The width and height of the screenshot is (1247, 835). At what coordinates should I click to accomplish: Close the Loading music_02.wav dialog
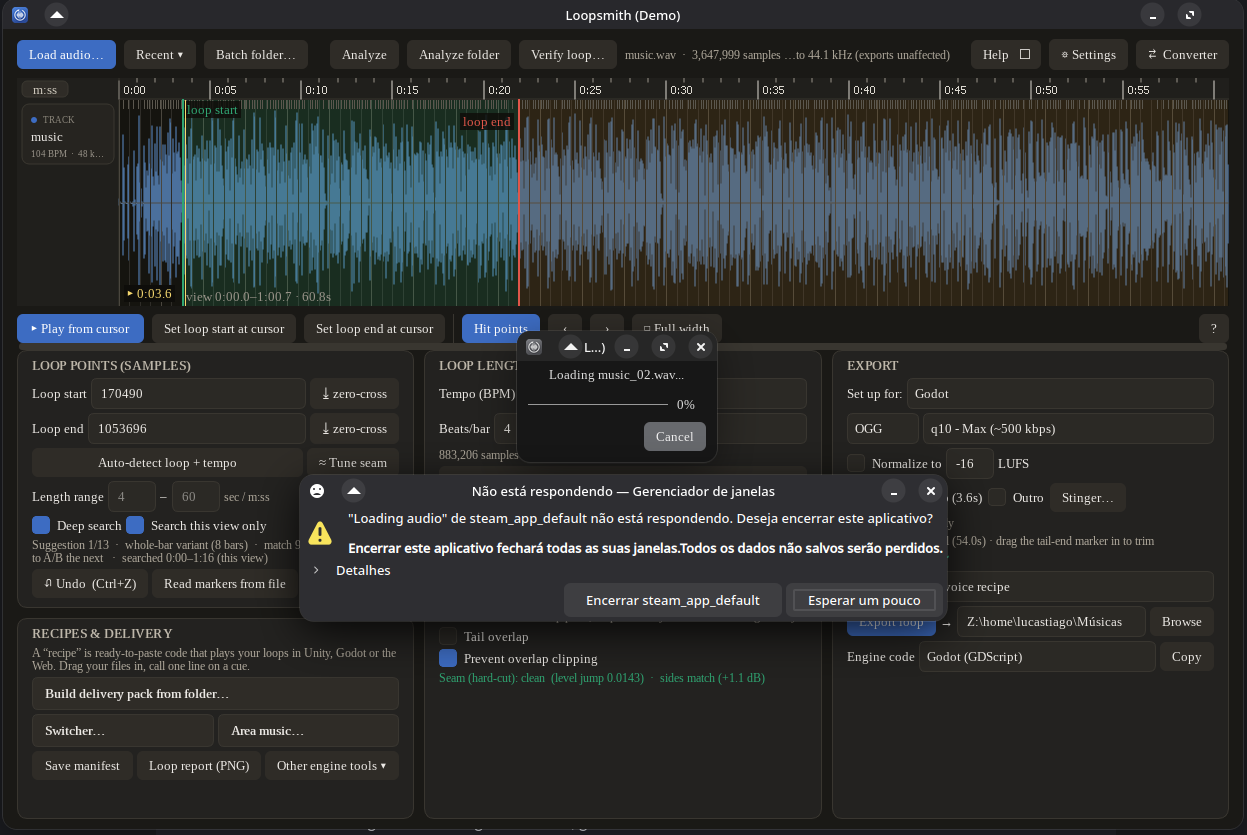[x=700, y=347]
